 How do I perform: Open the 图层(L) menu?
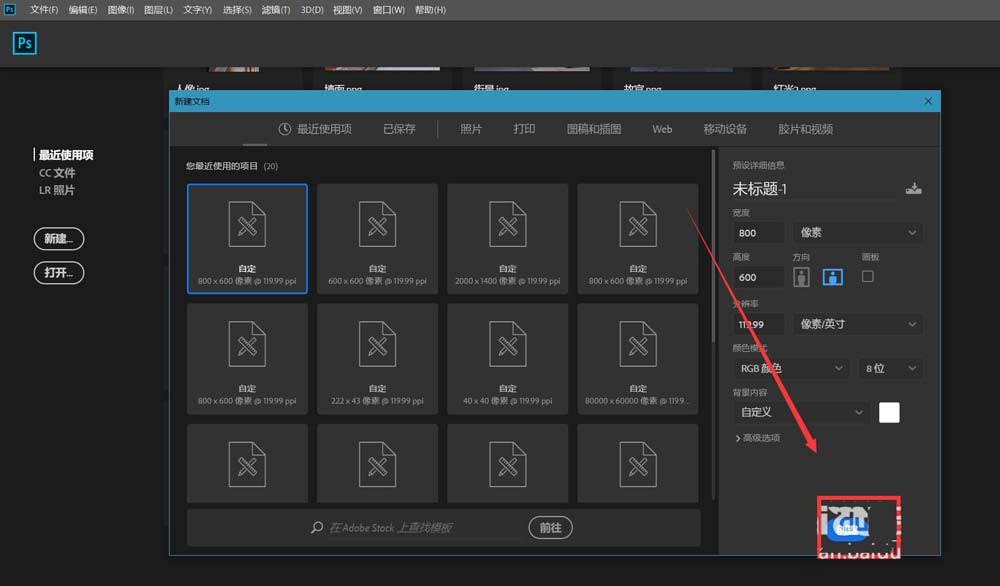click(x=158, y=10)
